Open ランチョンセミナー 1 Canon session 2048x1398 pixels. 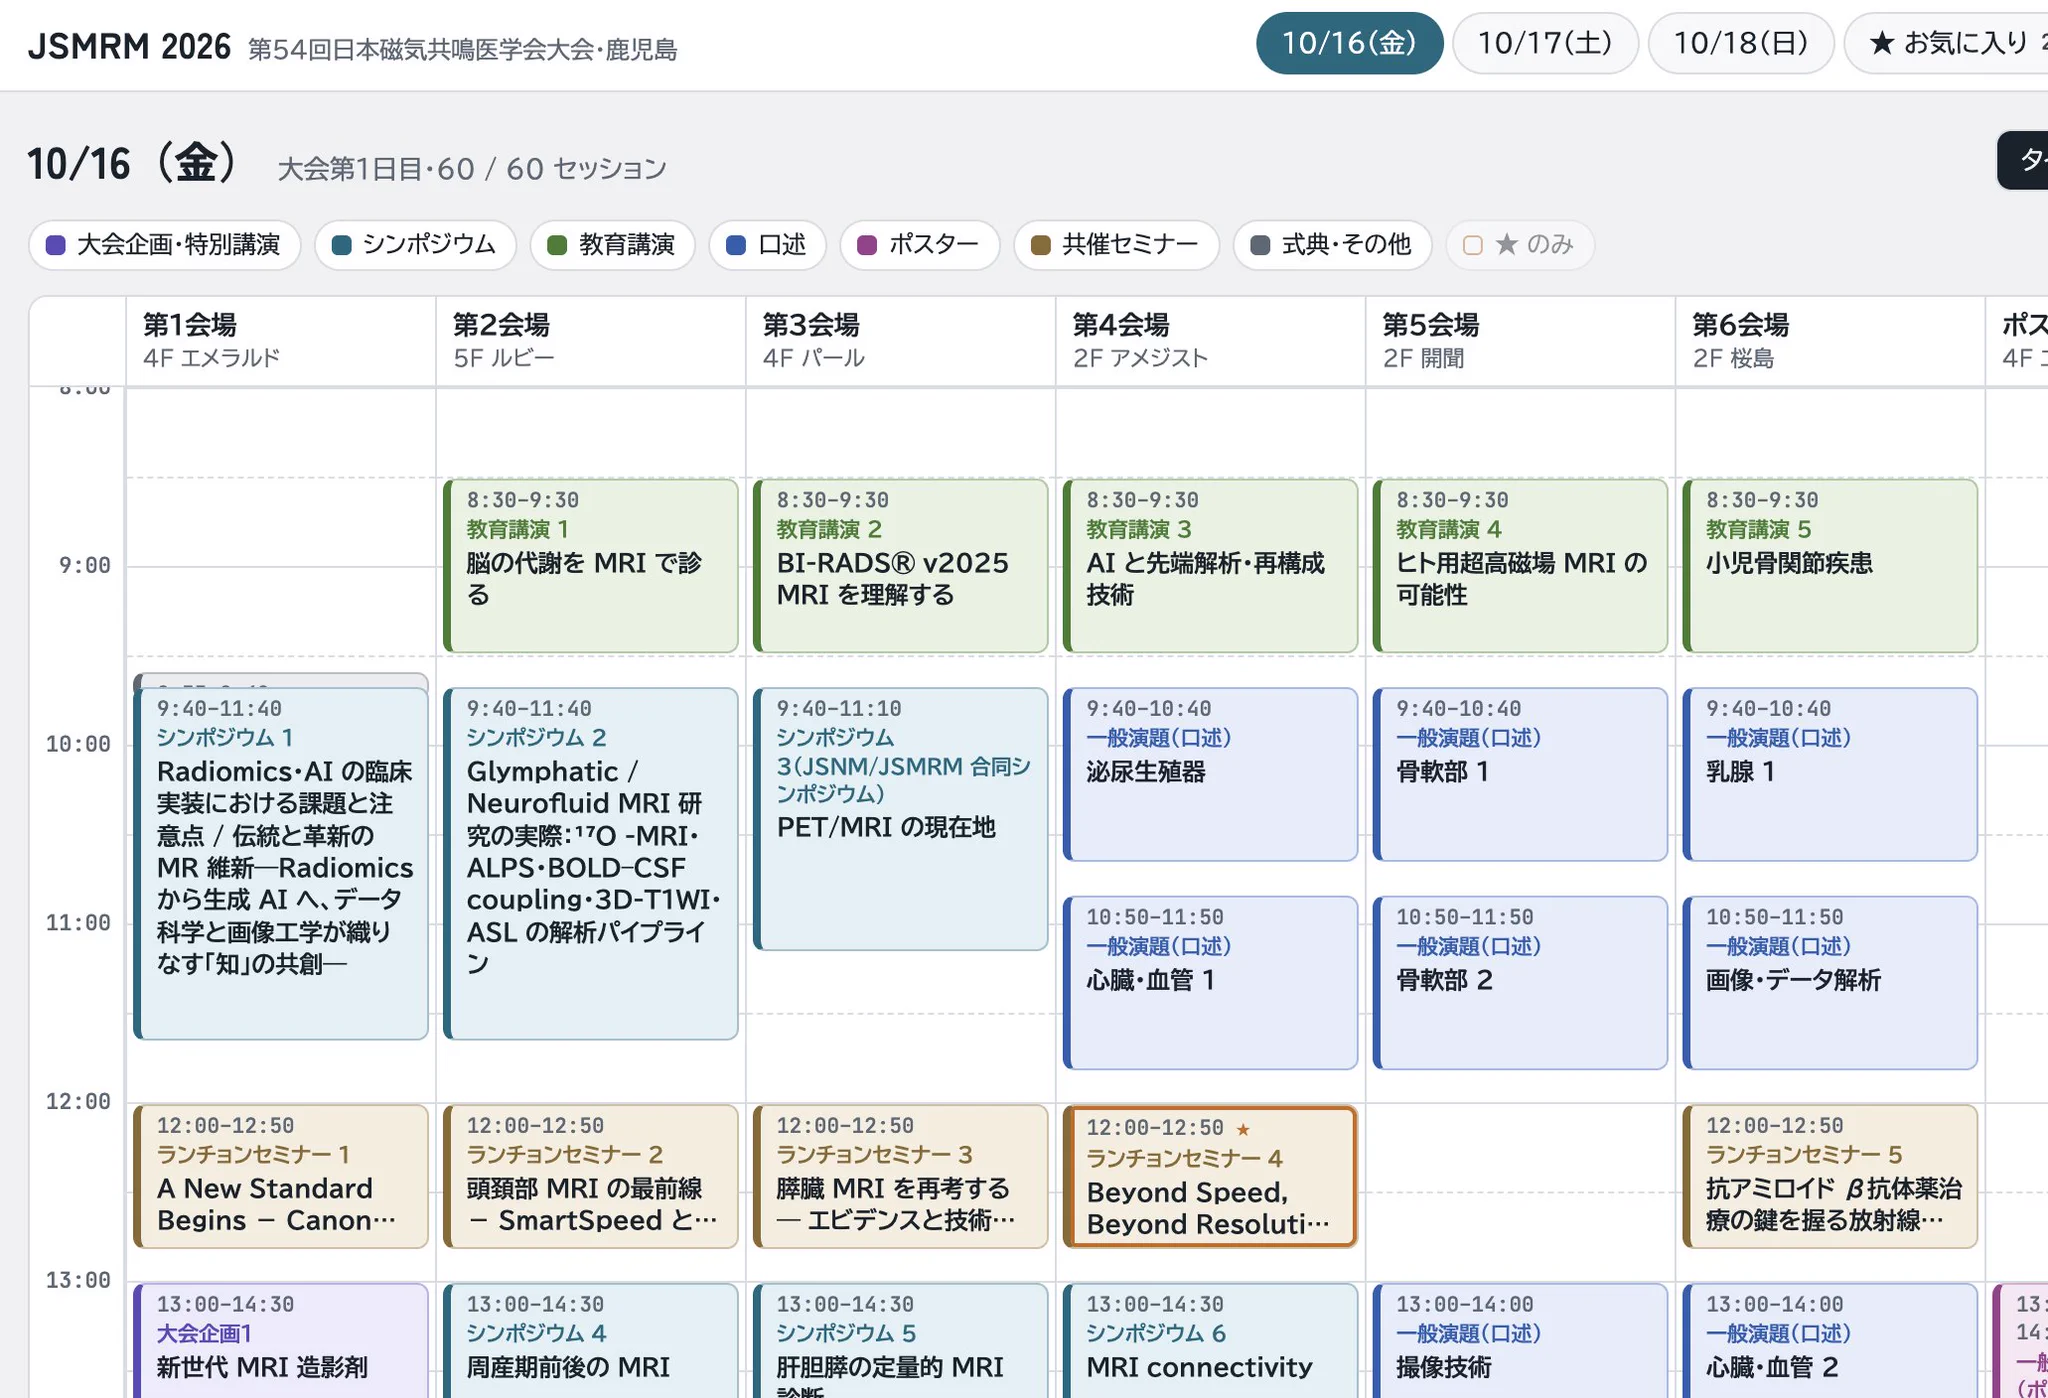(x=281, y=1176)
